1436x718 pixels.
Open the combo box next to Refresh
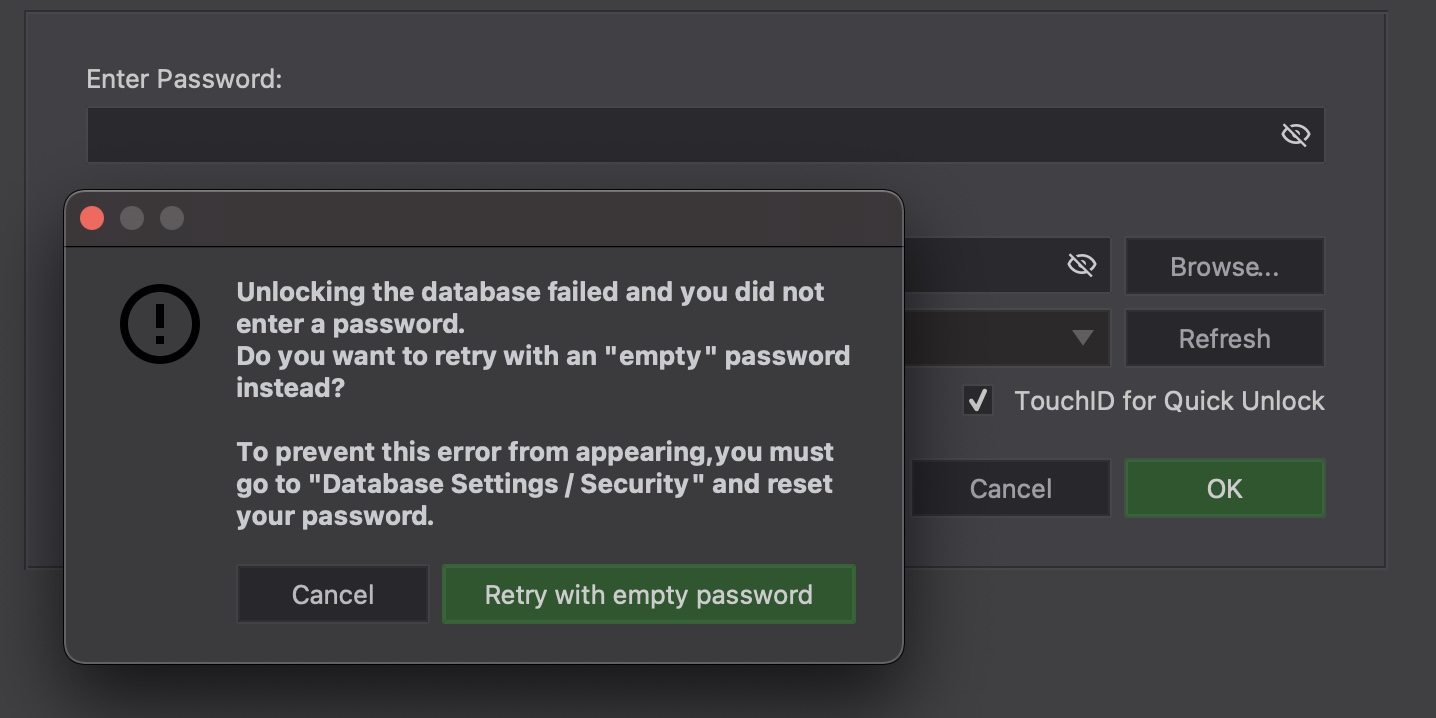(1000, 338)
